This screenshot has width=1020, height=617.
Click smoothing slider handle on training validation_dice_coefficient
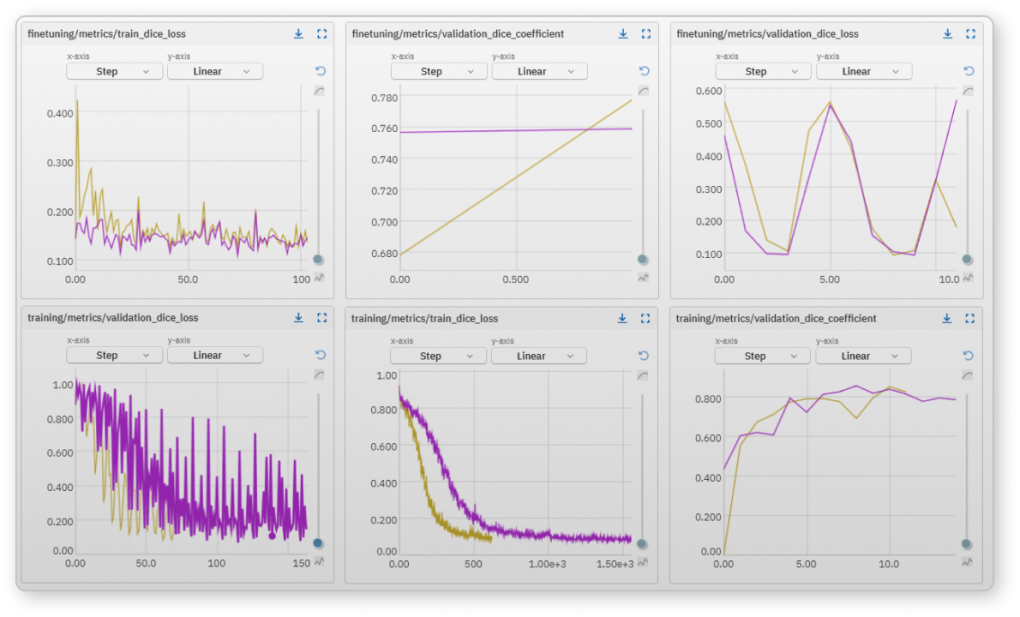(967, 543)
